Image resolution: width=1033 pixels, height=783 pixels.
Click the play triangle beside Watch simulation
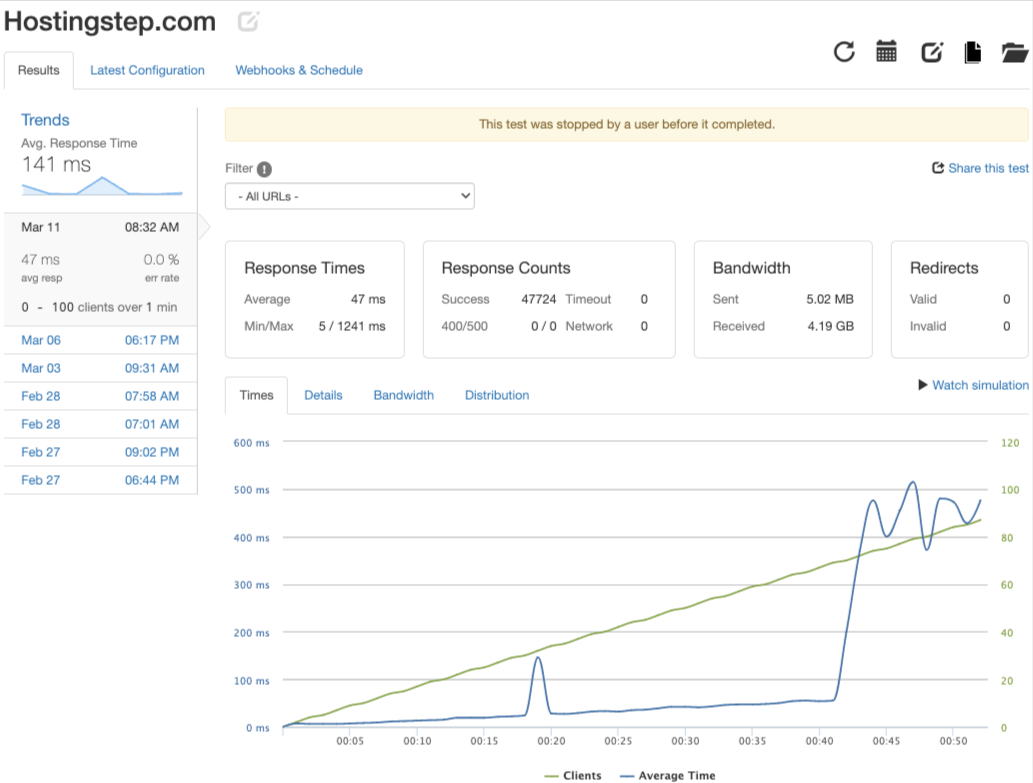[x=923, y=385]
